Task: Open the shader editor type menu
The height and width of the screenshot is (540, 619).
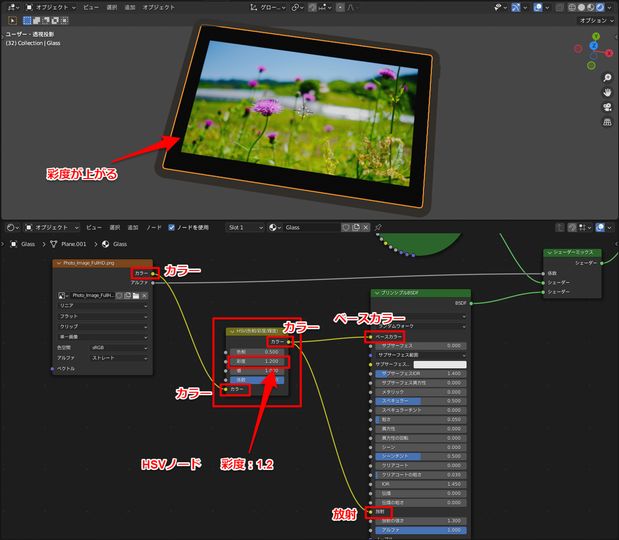Action: coord(13,227)
